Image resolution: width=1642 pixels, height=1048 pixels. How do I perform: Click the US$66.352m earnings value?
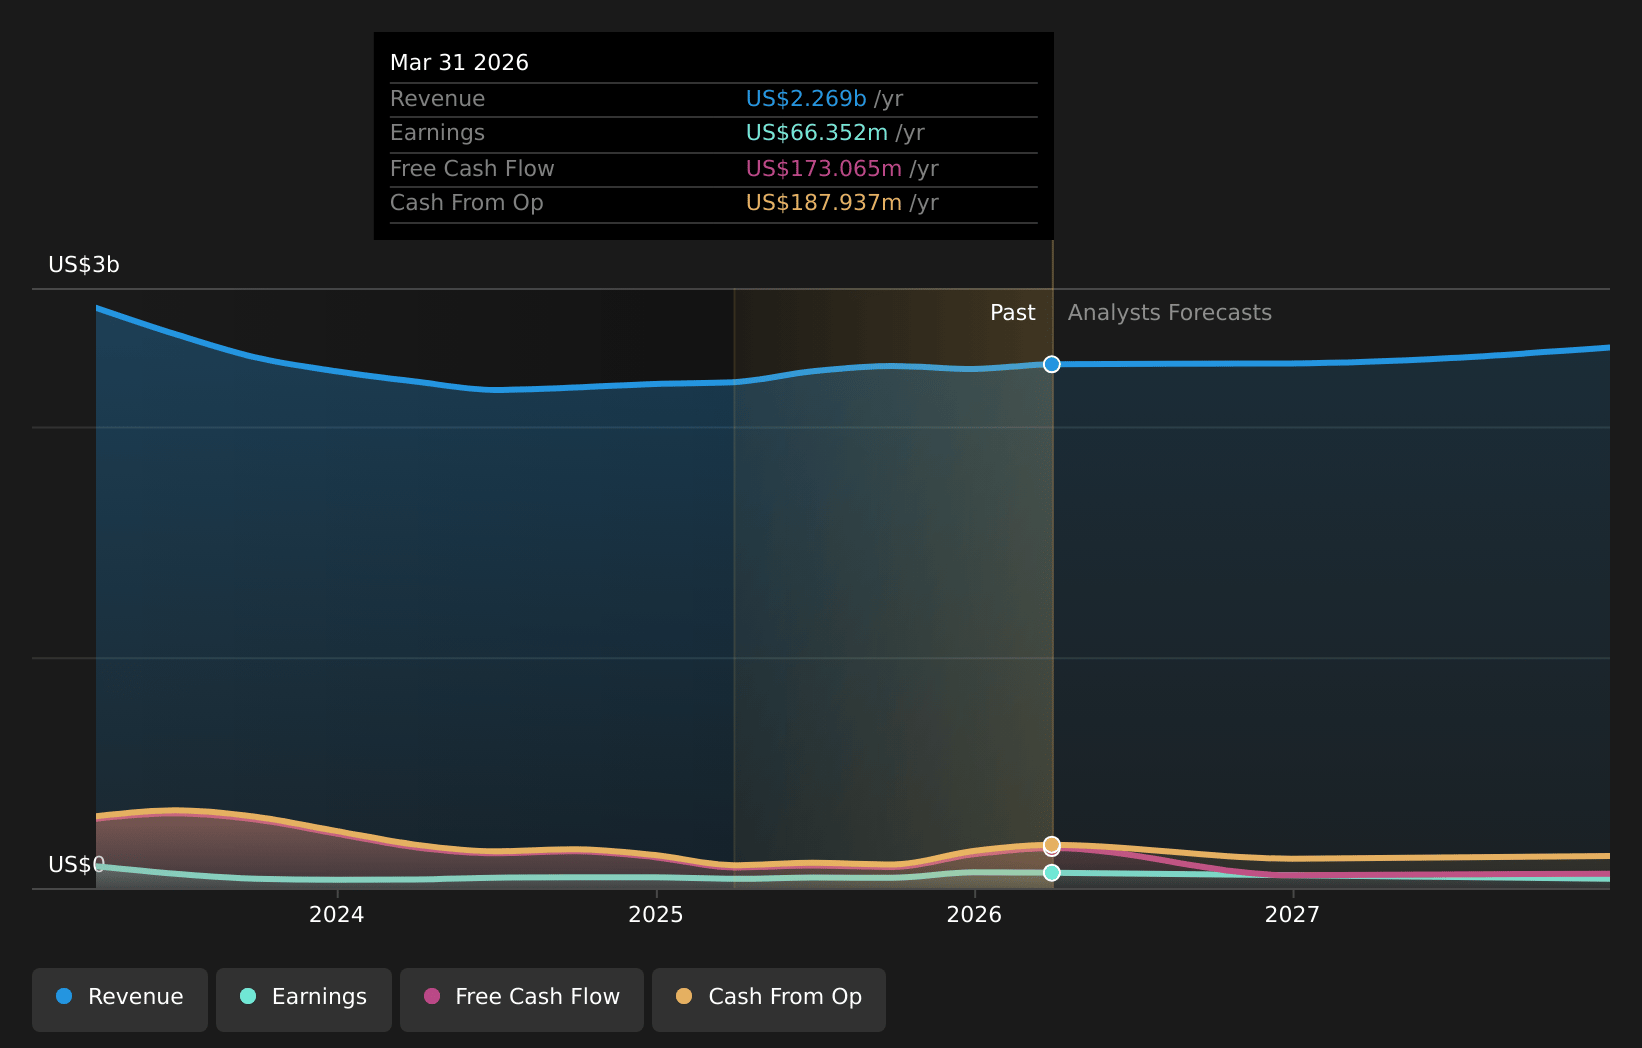817,133
